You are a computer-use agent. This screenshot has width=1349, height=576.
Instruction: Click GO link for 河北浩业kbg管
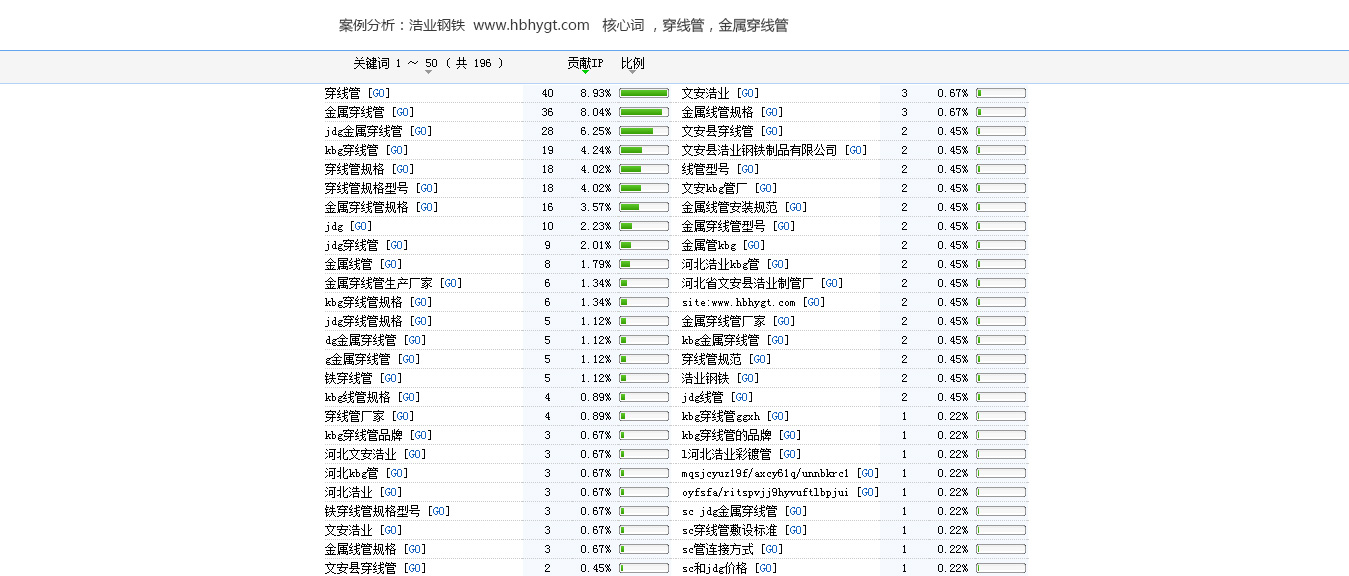[777, 264]
